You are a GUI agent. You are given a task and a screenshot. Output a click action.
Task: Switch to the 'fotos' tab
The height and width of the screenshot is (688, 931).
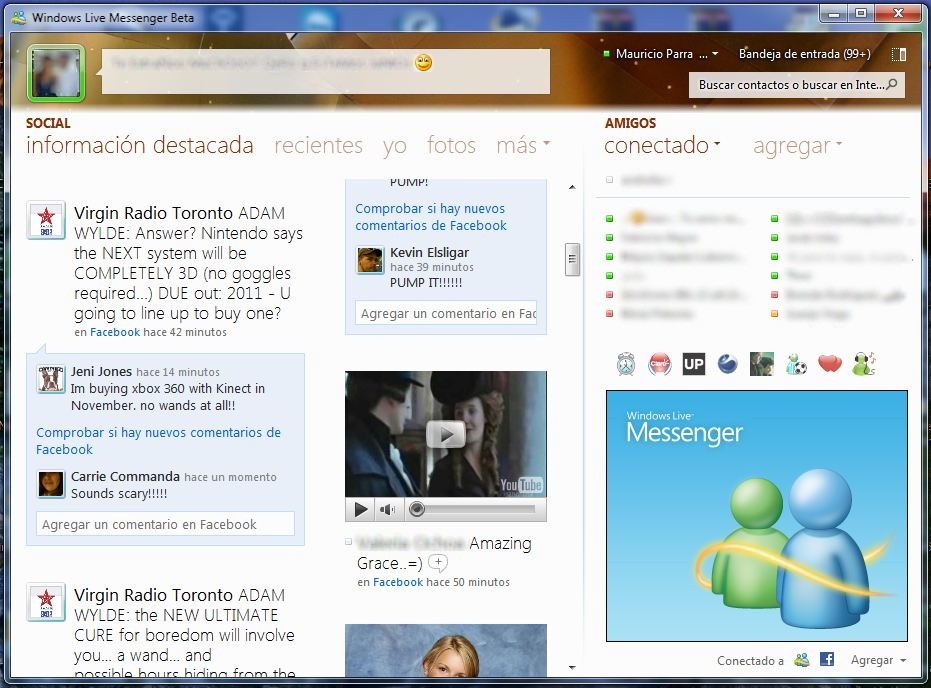451,146
